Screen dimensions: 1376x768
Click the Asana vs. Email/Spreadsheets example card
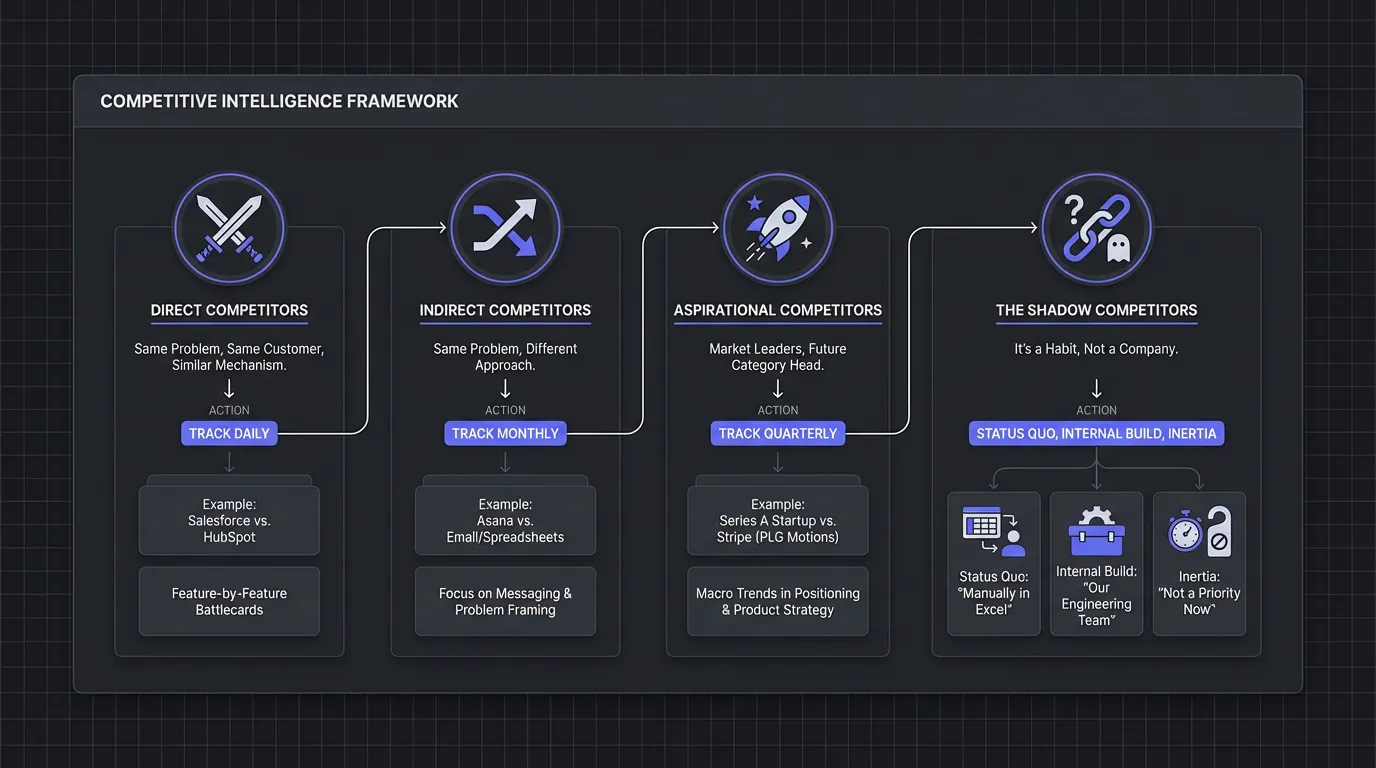coord(505,521)
